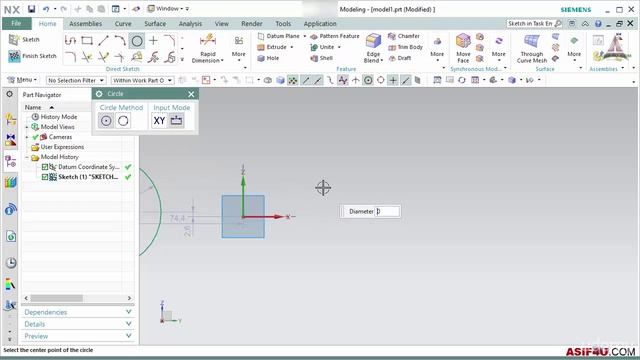Open the Rapid Dimension dropdown arrow
The image size is (640, 360).
pyautogui.click(x=222, y=61)
